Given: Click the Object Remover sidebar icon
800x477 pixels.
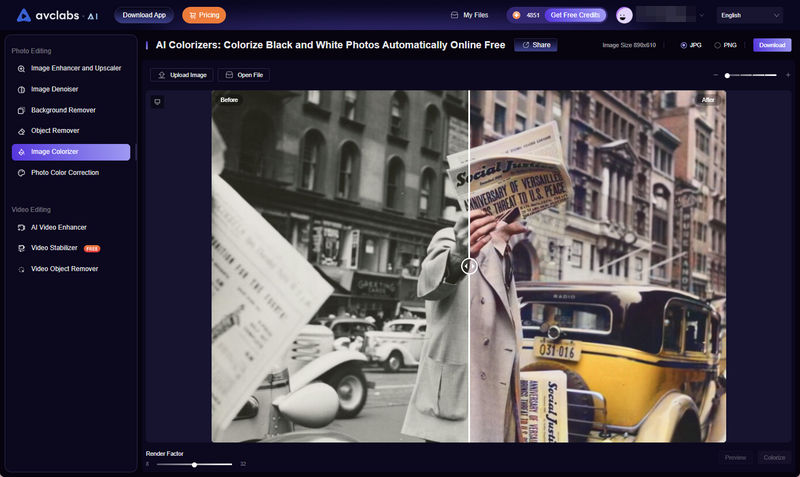Looking at the screenshot, I should (x=22, y=131).
